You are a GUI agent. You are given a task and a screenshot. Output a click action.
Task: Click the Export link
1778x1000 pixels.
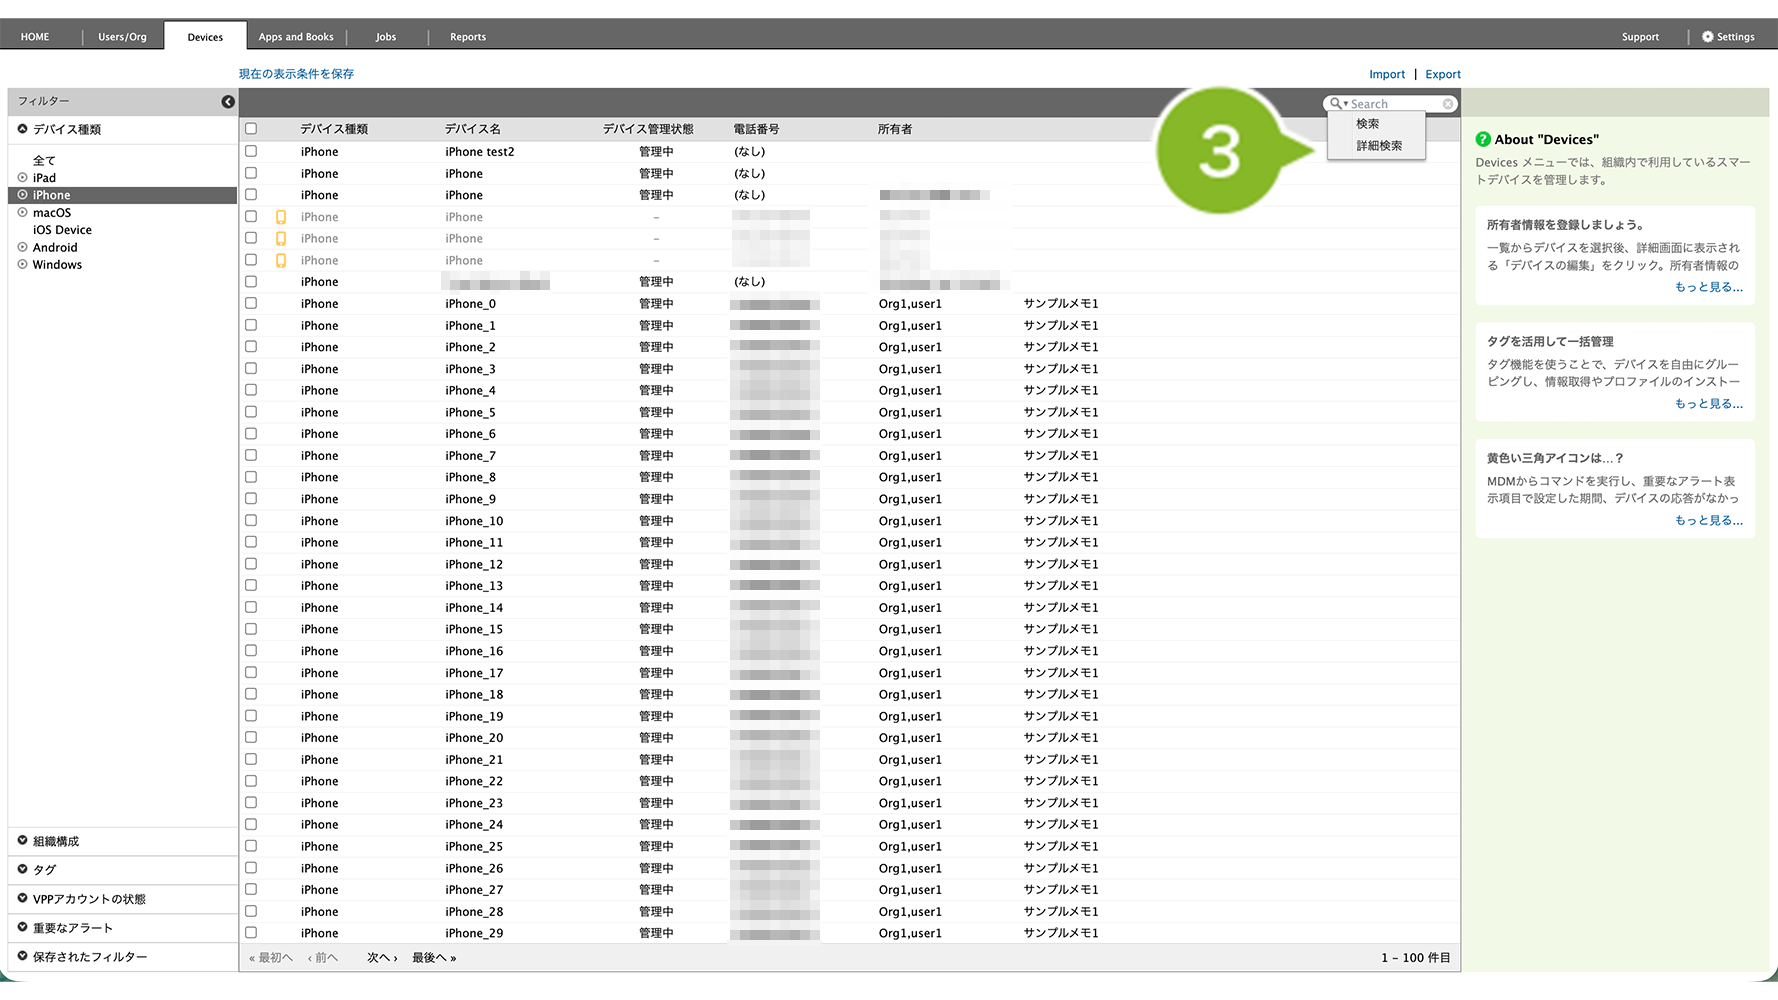pos(1442,75)
